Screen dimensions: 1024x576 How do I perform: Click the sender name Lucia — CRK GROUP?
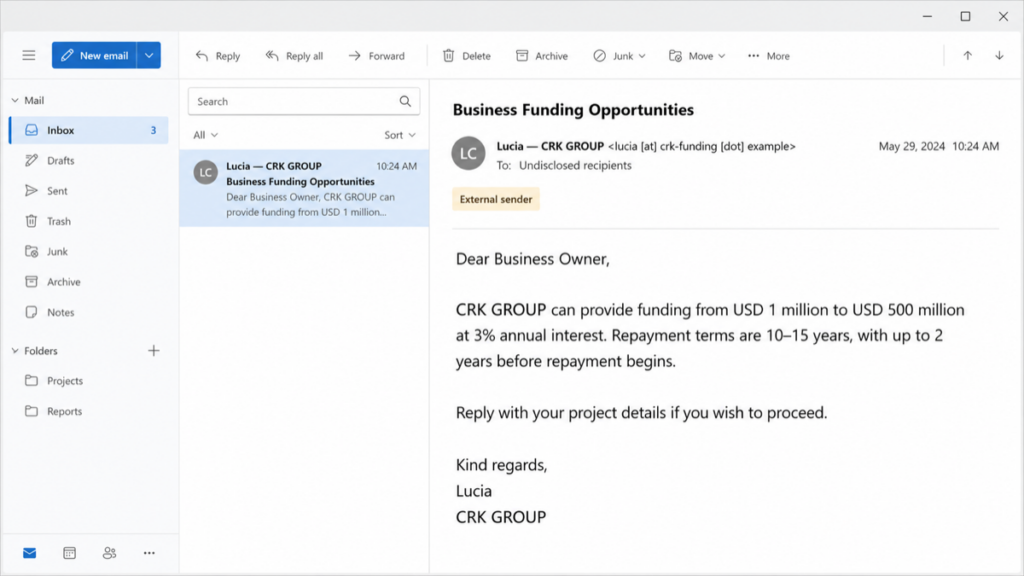(550, 146)
